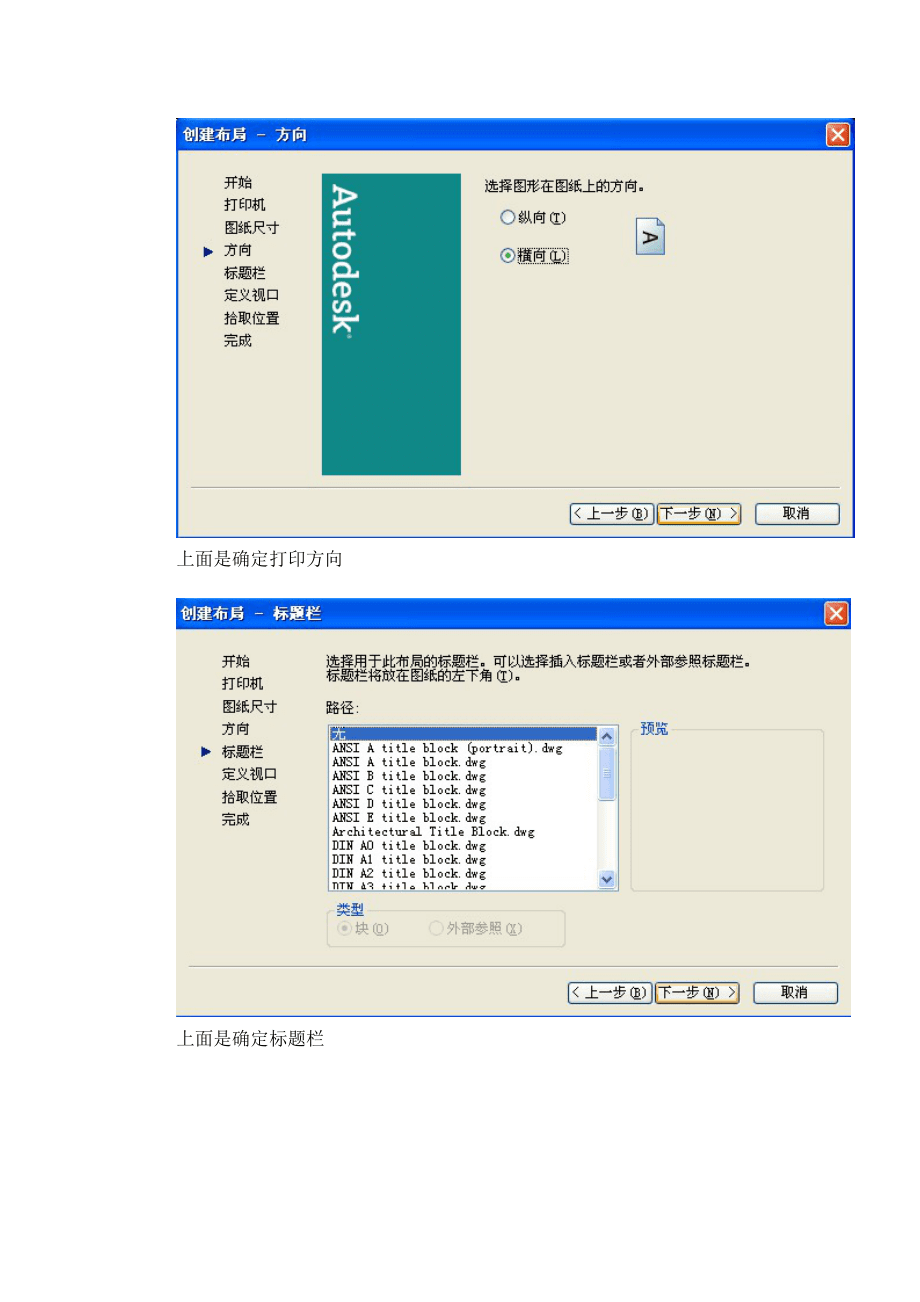Click 打印机 step in the 标题栏 dialog
This screenshot has width=920, height=1302.
click(x=243, y=684)
